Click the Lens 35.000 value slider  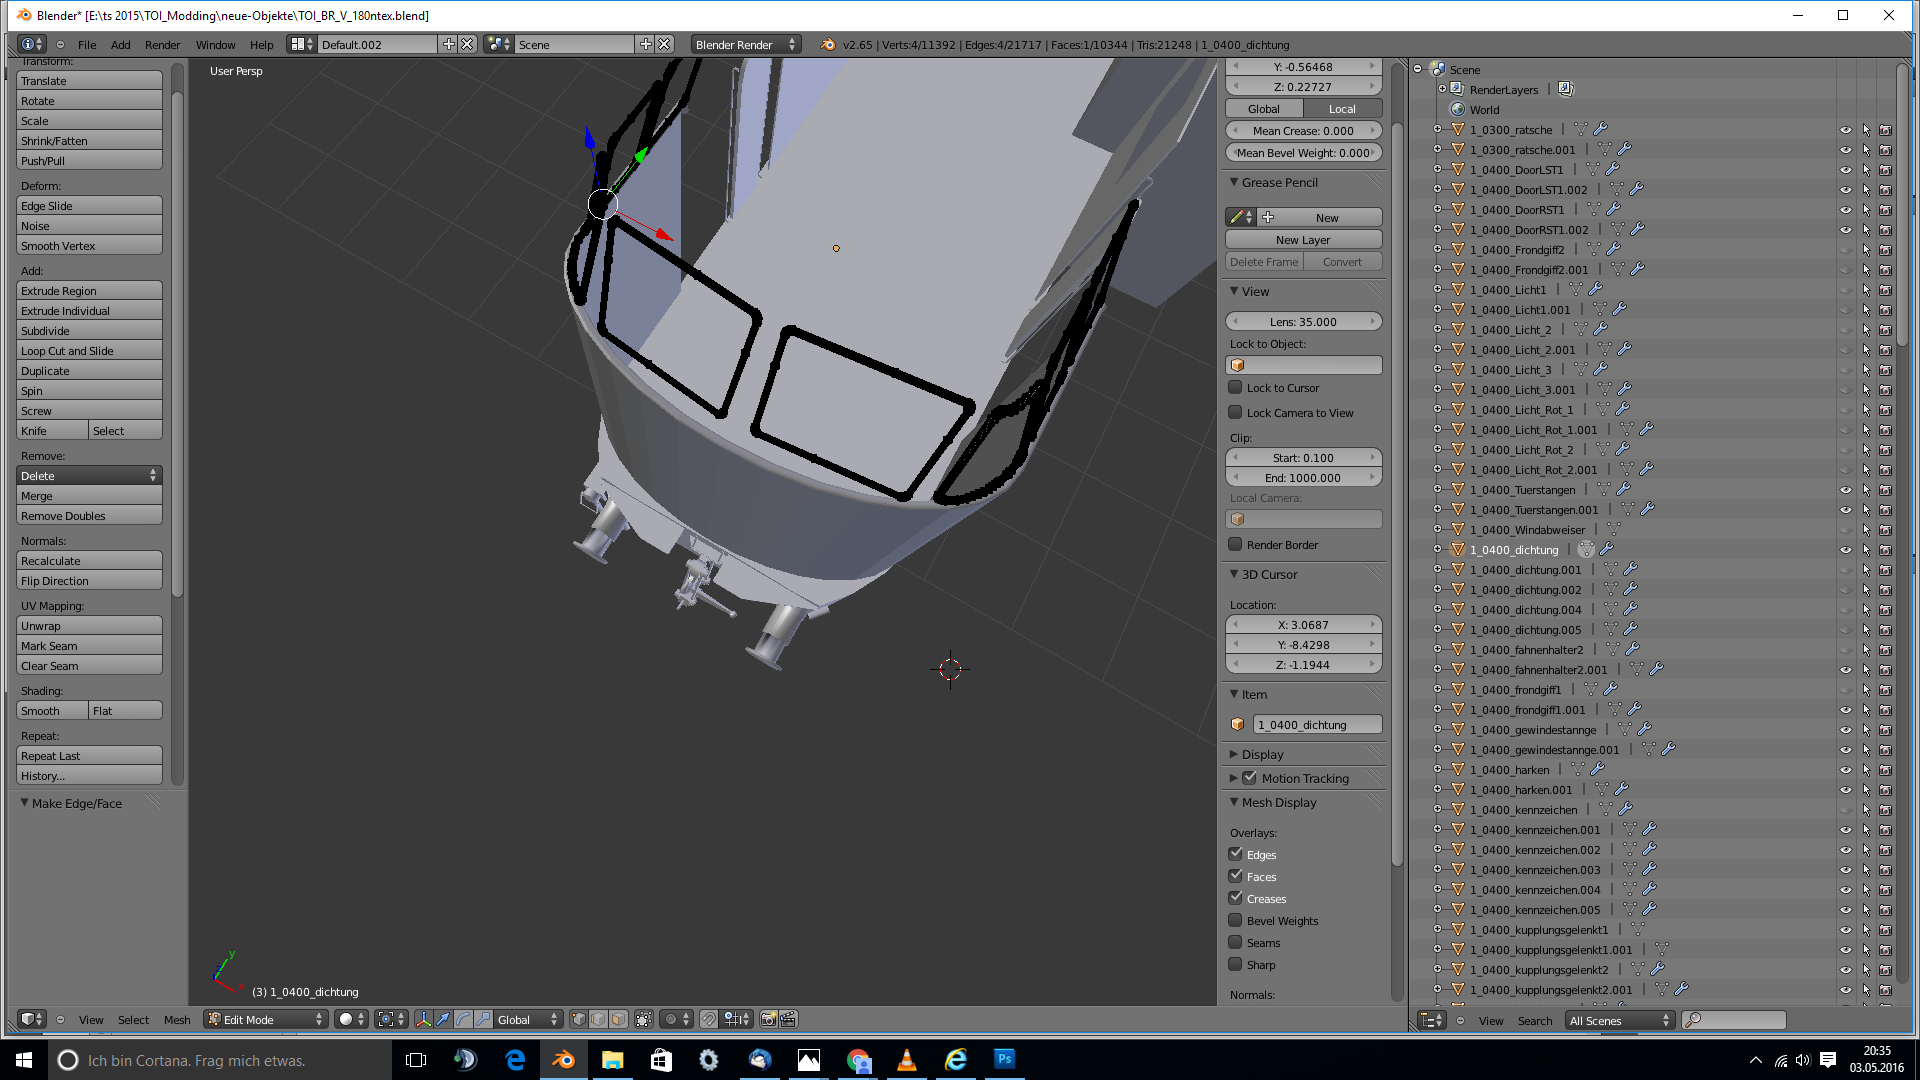pos(1303,322)
